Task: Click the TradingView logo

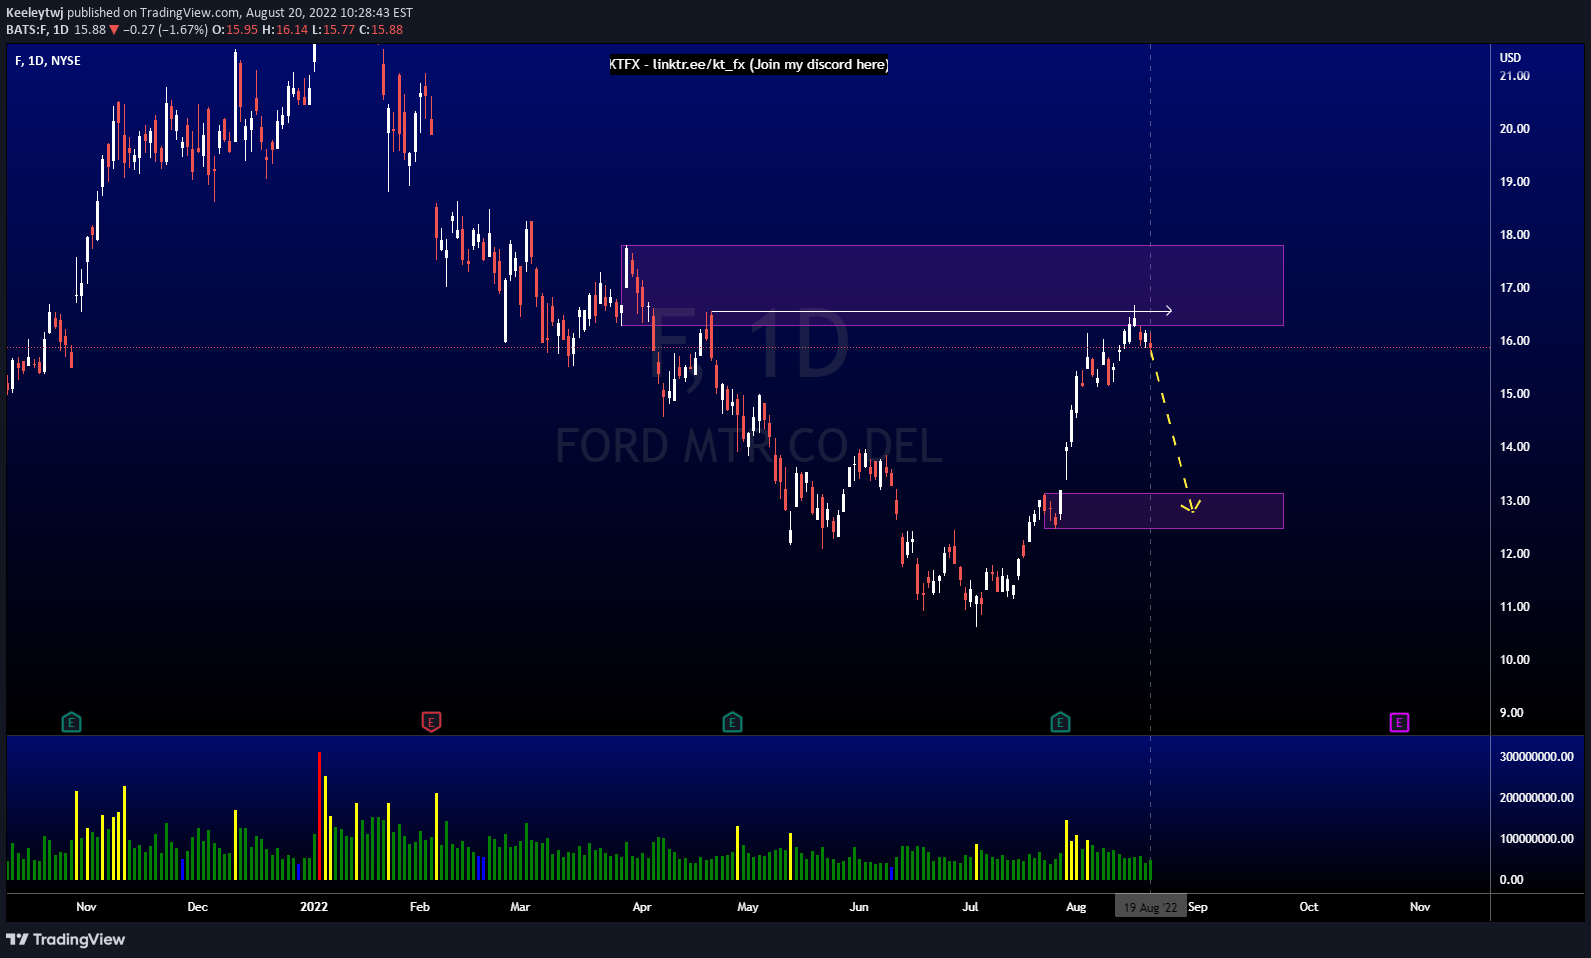Action: [66, 939]
